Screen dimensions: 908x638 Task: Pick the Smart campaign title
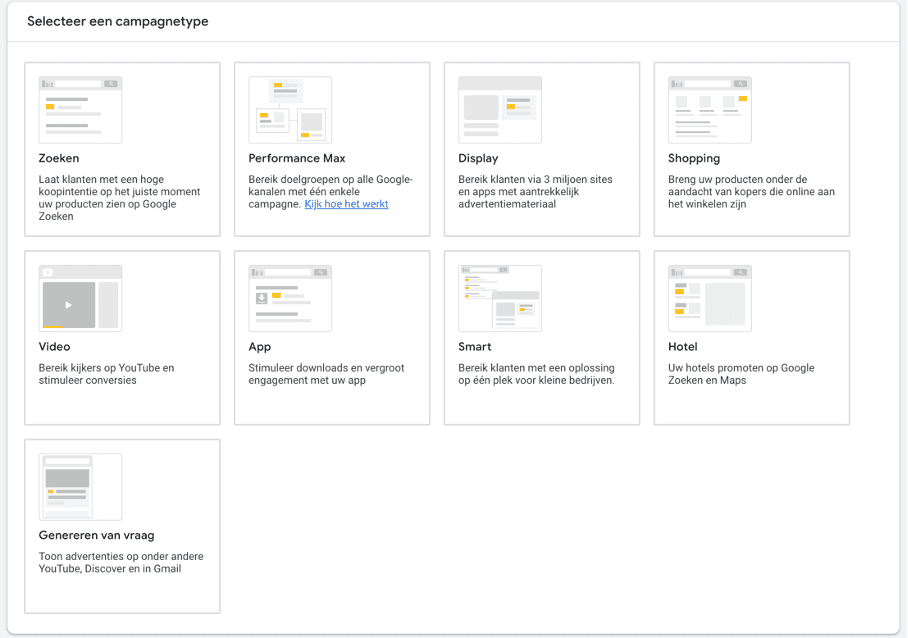[474, 347]
